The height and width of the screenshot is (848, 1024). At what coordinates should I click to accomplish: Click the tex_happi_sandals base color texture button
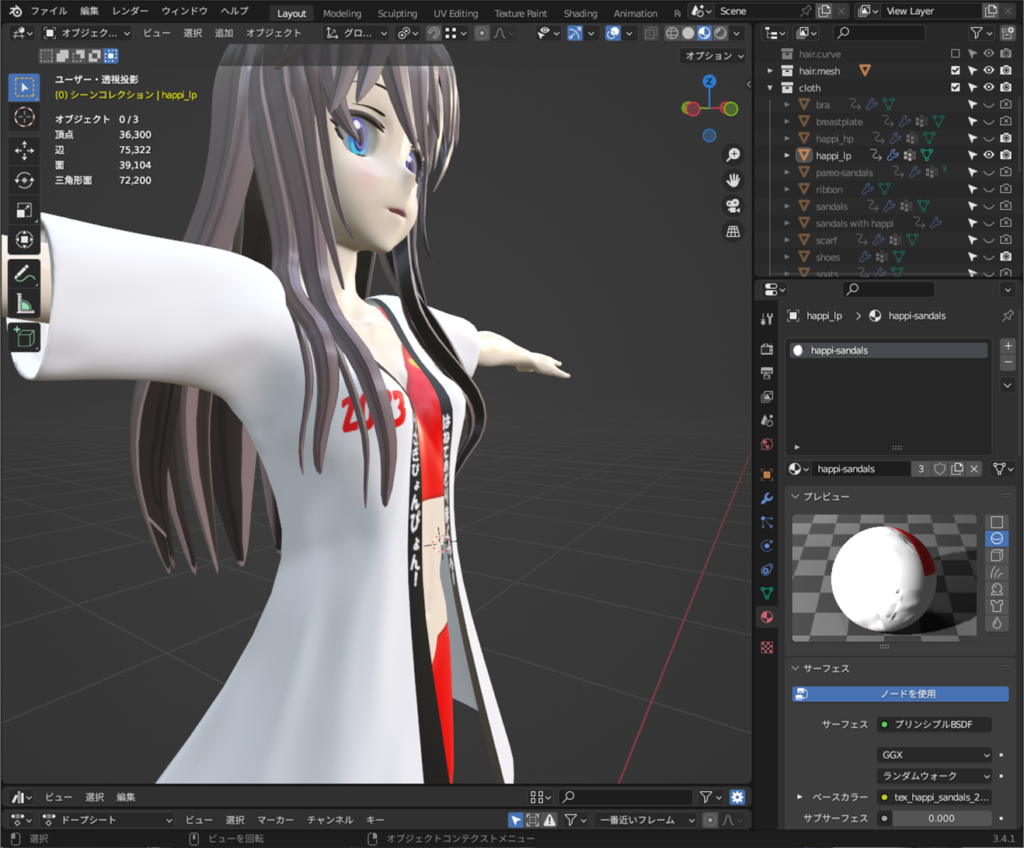934,797
